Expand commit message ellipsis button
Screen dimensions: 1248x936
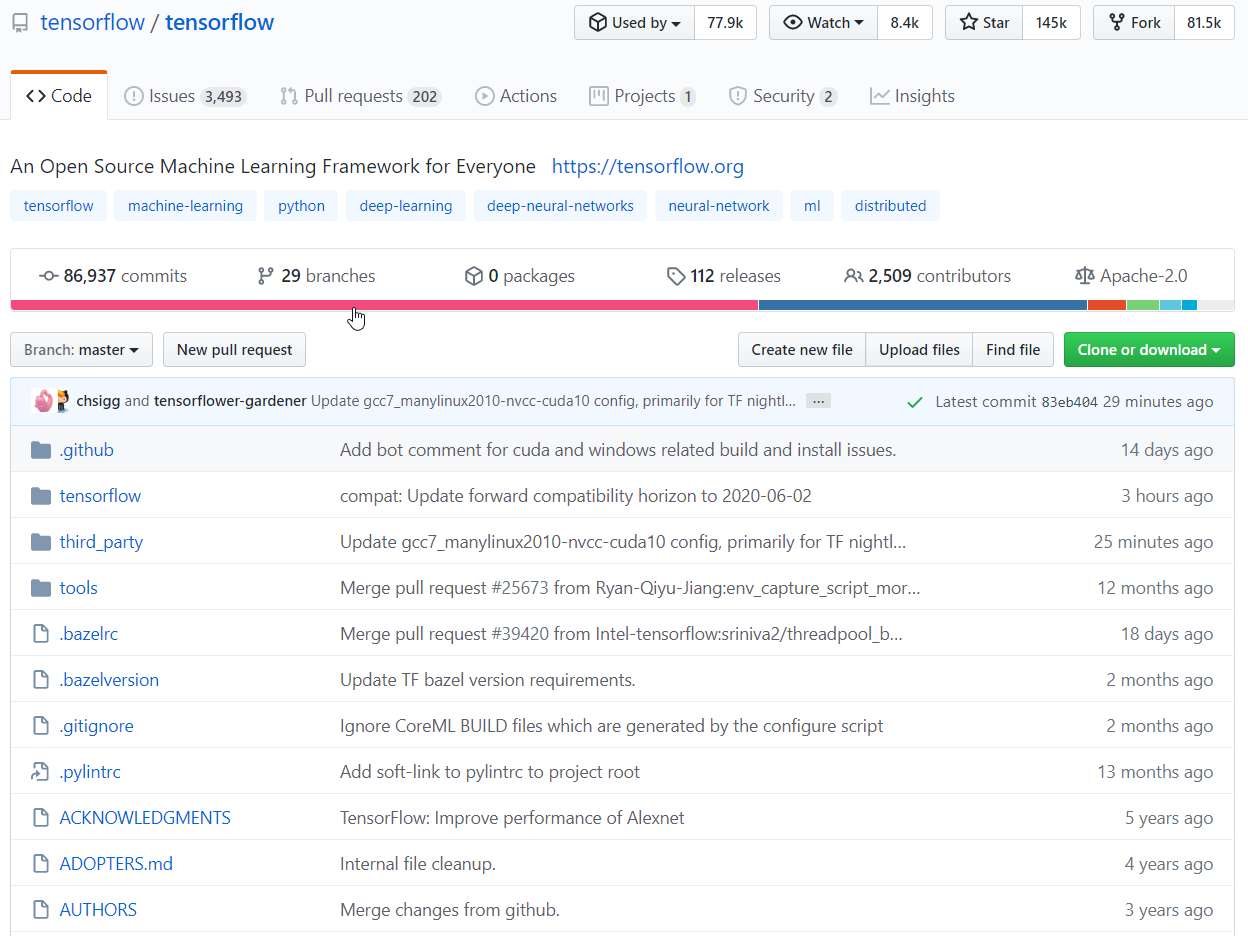tap(818, 401)
